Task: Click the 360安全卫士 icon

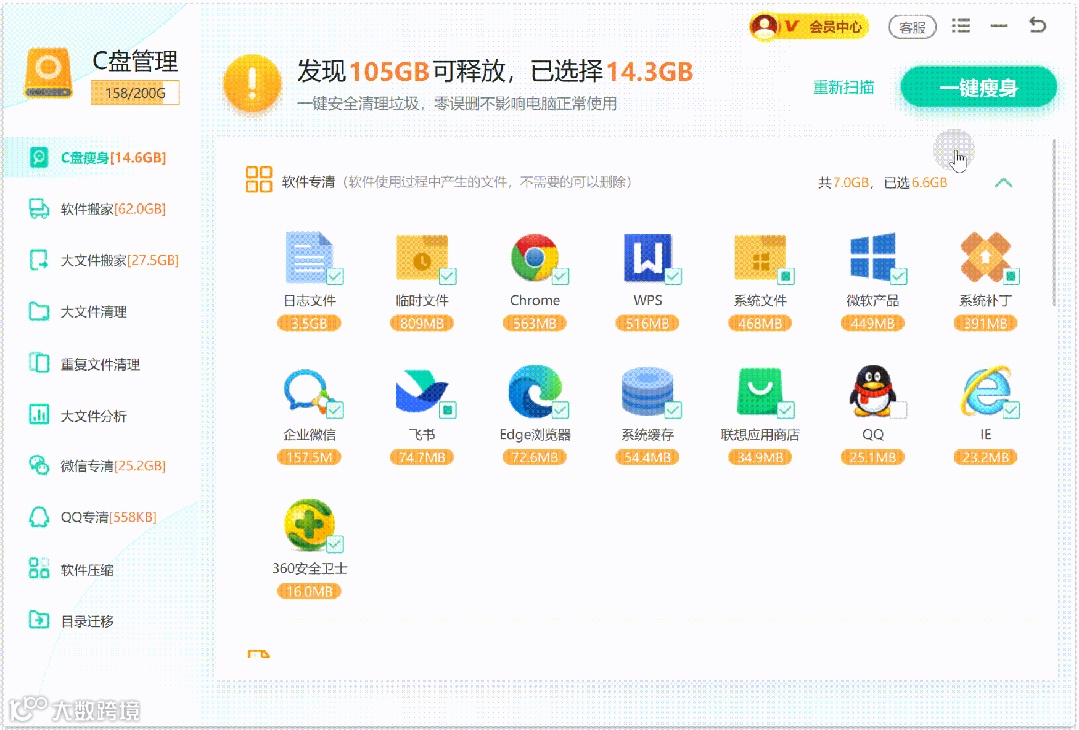Action: click(x=309, y=525)
